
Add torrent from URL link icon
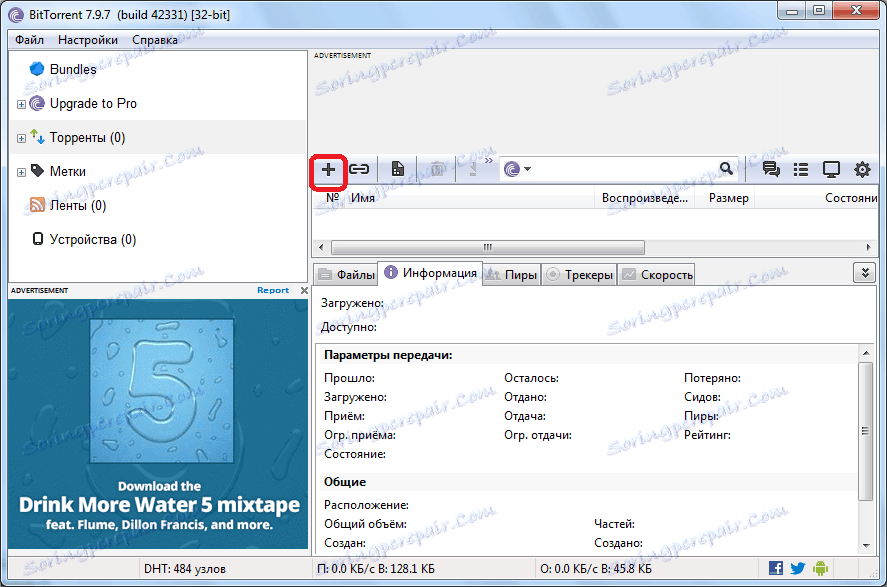(359, 169)
